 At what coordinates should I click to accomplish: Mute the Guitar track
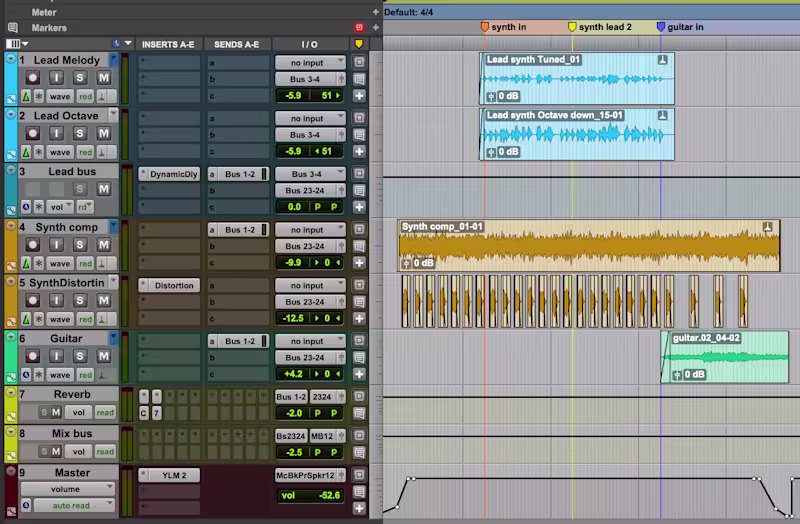[104, 356]
